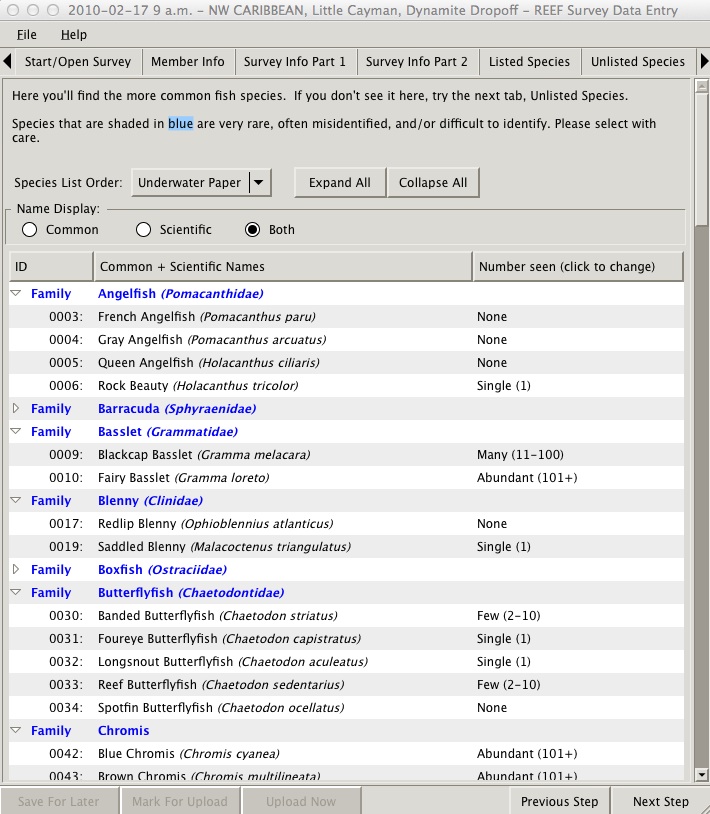This screenshot has height=814, width=710.
Task: Collapse the Blenny family
Action: pos(16,500)
